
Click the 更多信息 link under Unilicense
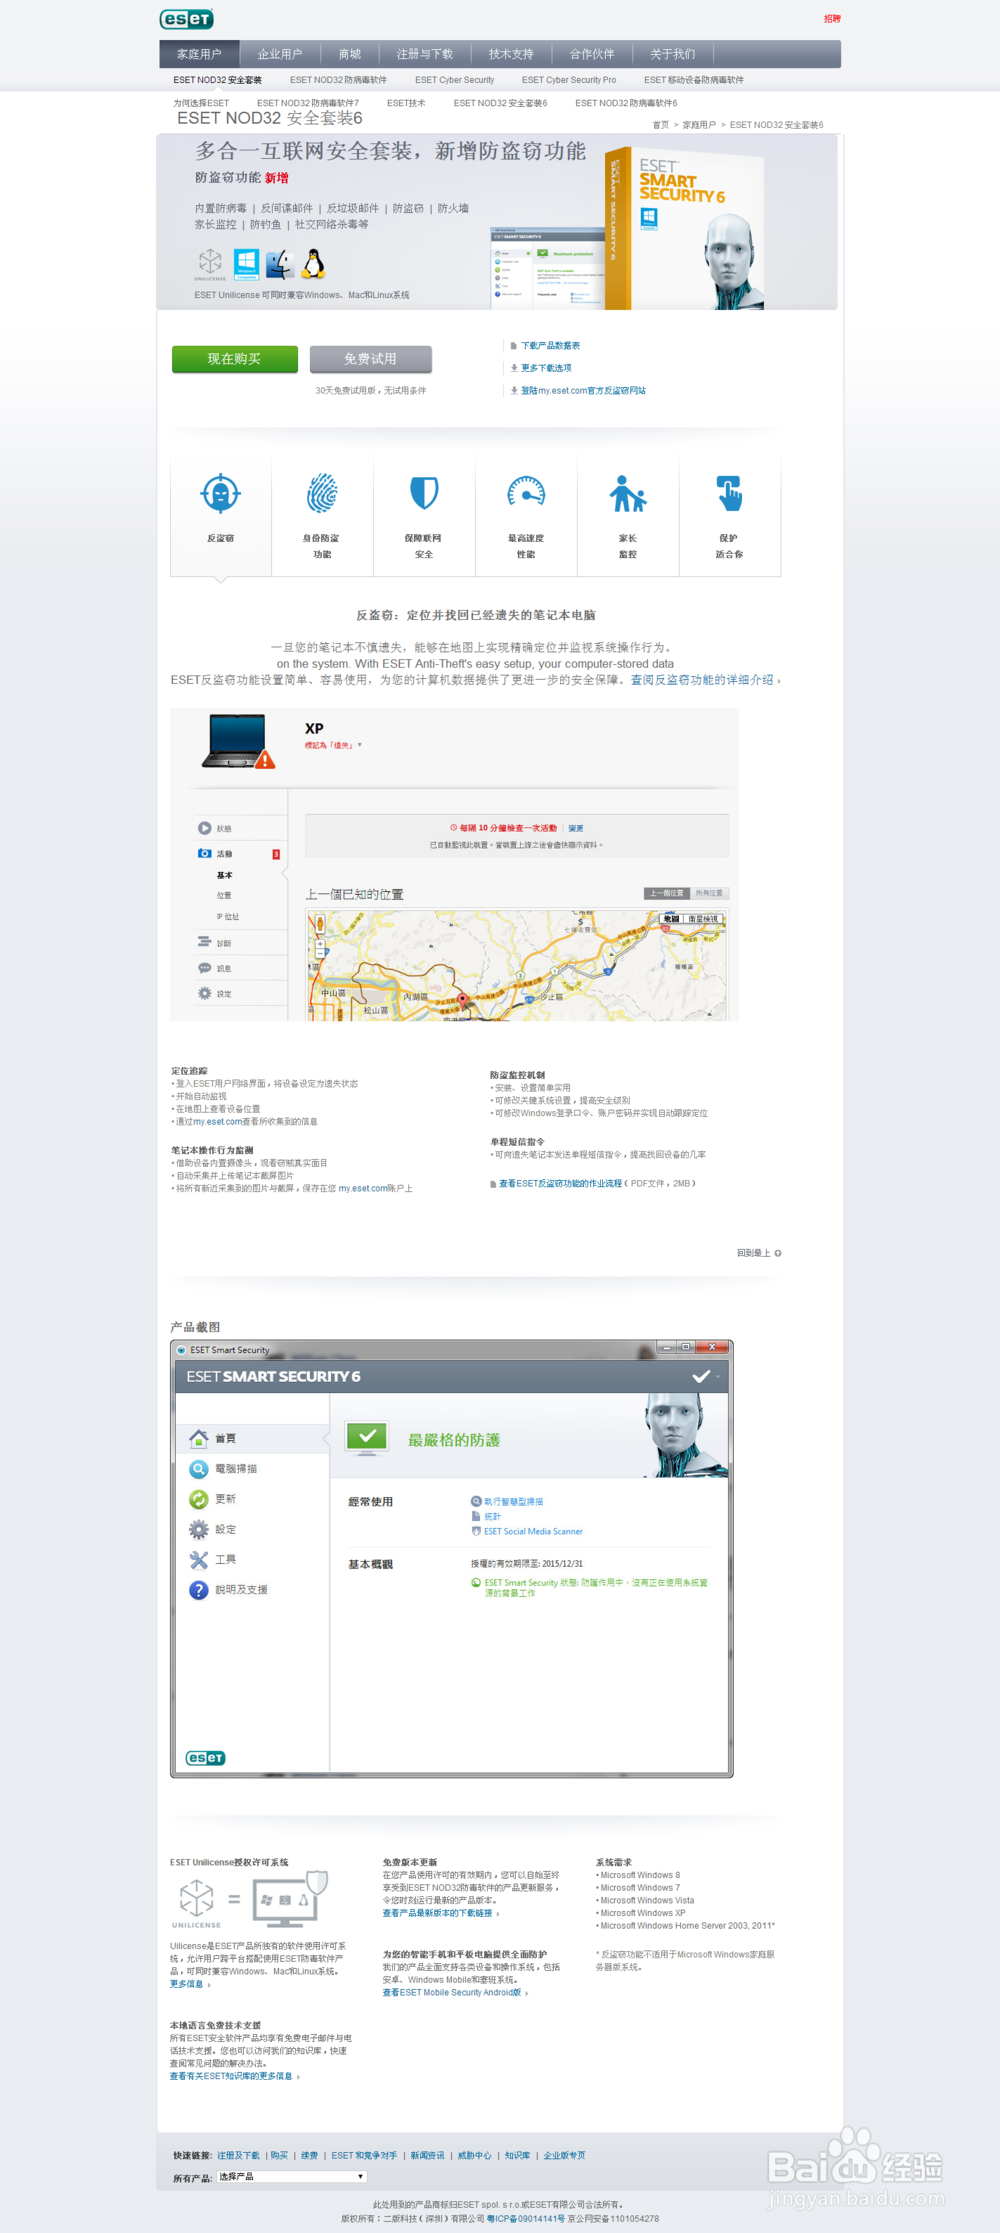[188, 1984]
